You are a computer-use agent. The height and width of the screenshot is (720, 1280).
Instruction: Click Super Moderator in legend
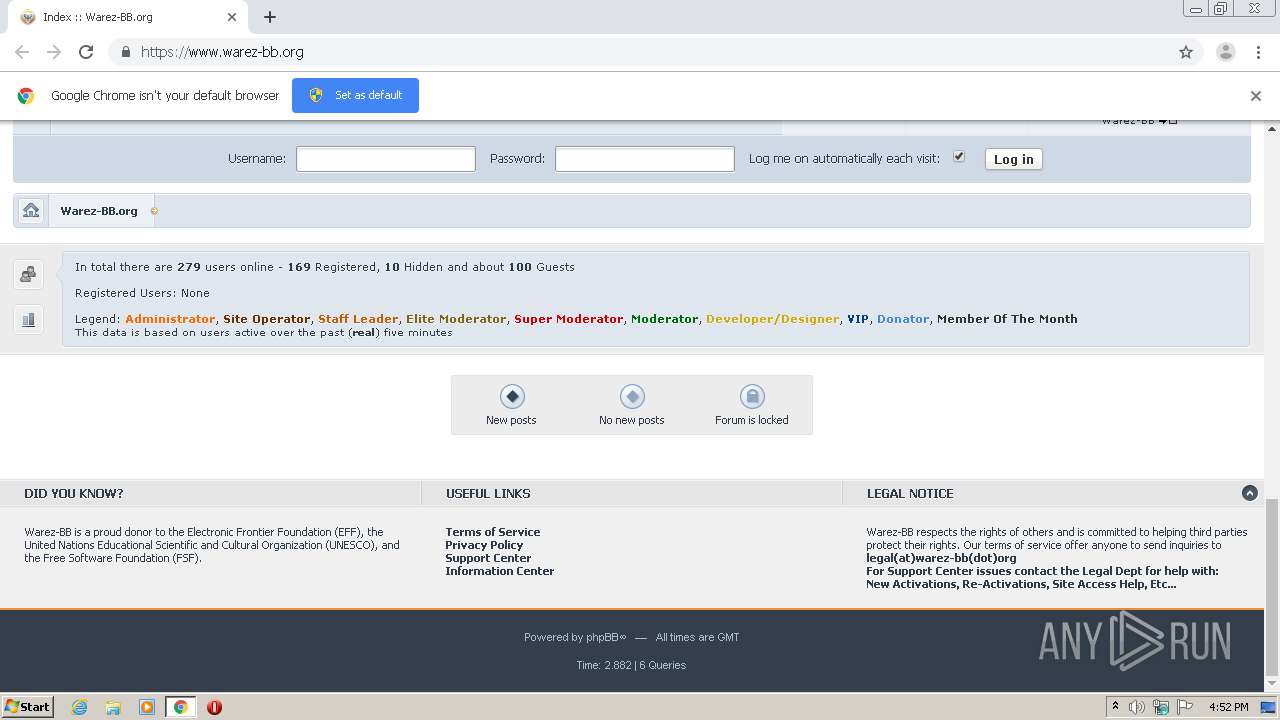point(568,319)
